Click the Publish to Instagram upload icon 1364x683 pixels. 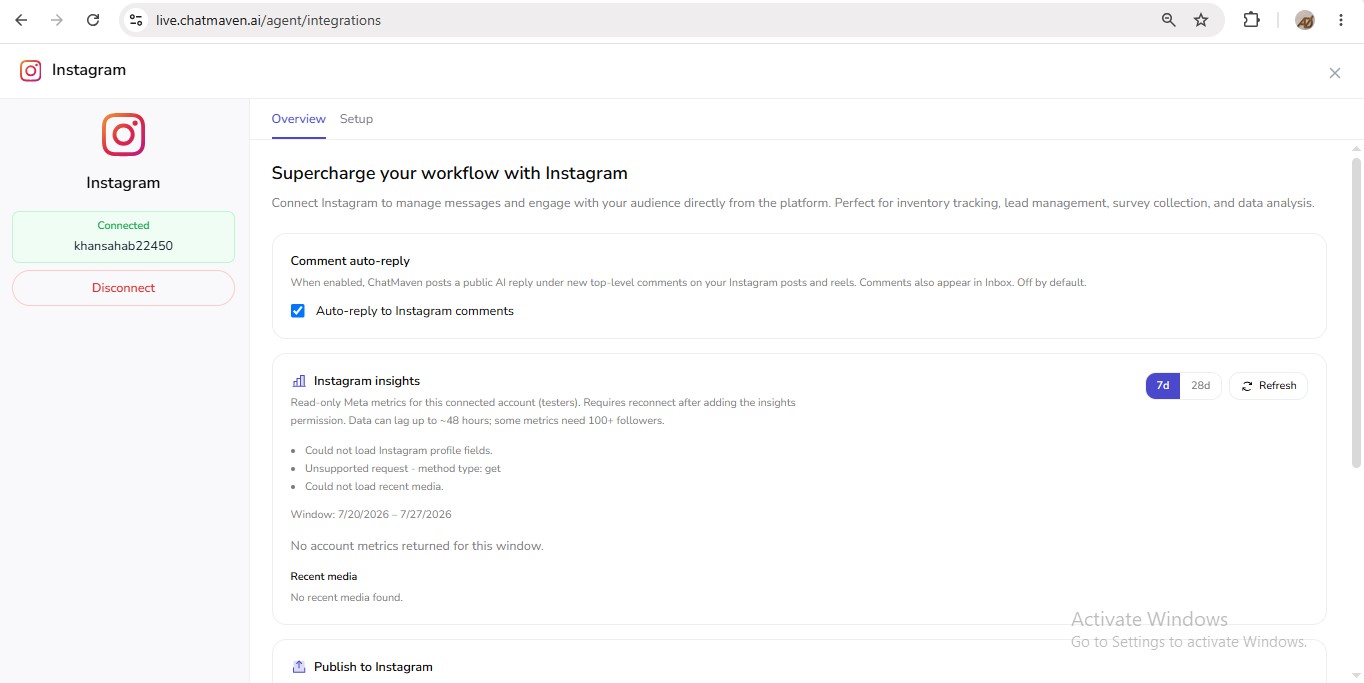pyautogui.click(x=299, y=667)
